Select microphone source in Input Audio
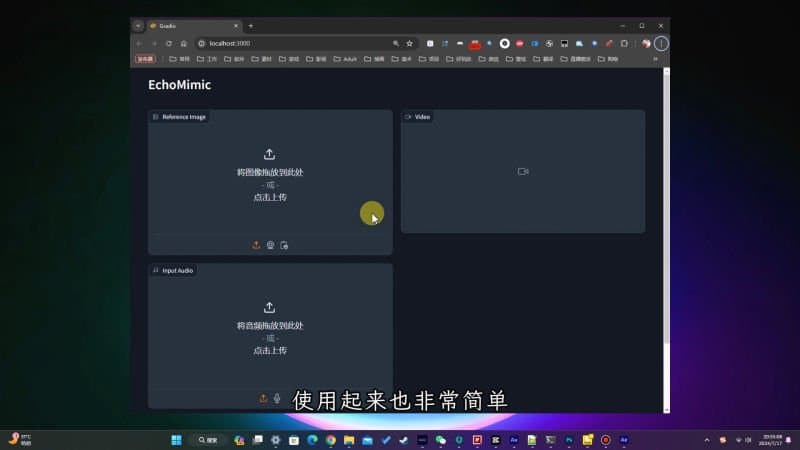Screen dimensions: 800x450 [277, 398]
